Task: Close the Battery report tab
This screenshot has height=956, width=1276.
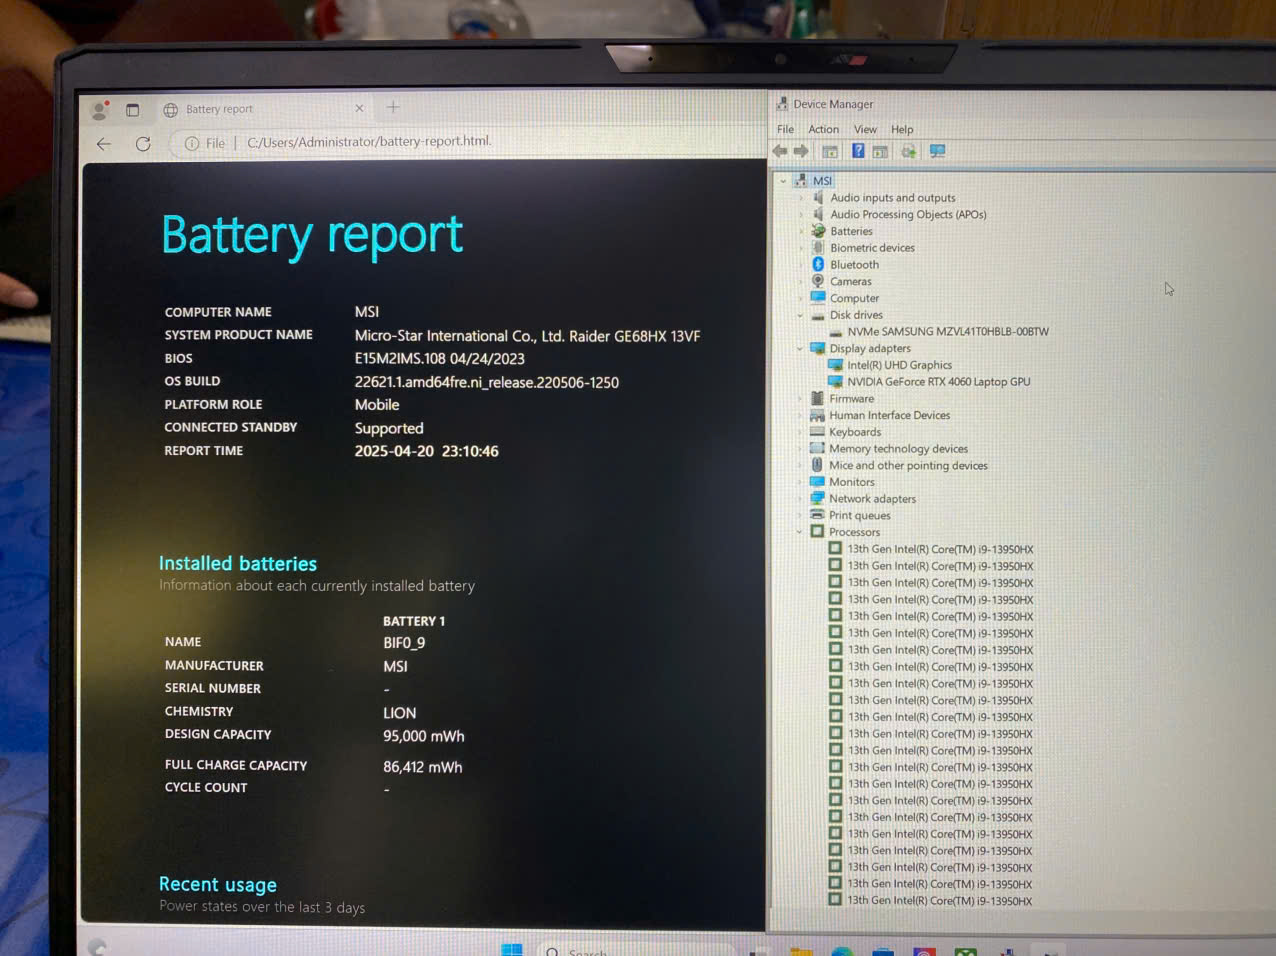Action: (360, 108)
